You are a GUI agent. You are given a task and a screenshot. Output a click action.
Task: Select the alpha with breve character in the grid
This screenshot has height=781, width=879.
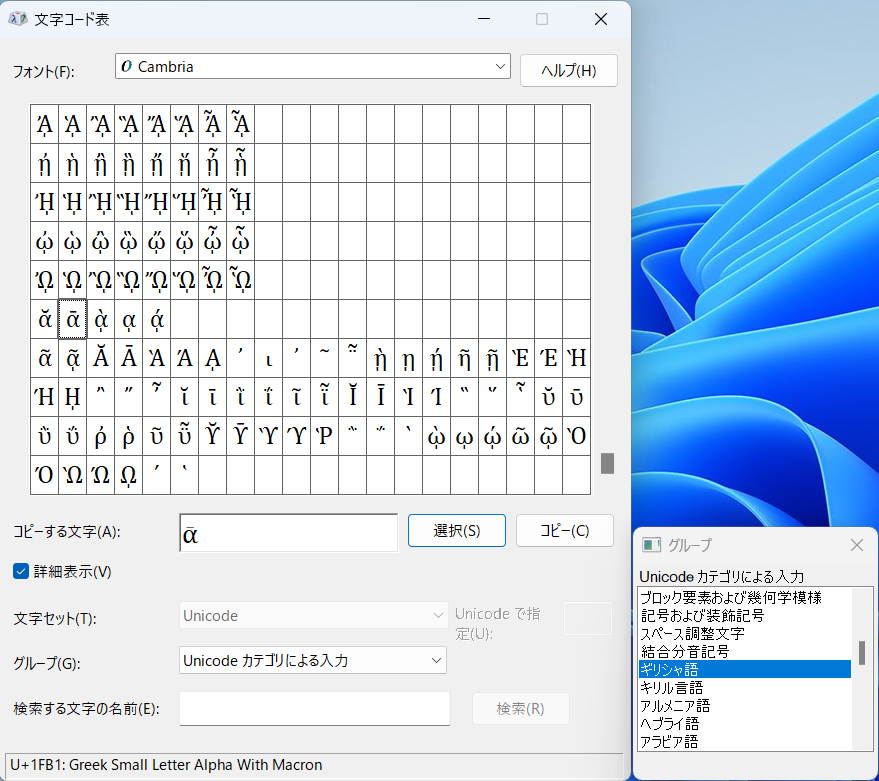(x=44, y=319)
